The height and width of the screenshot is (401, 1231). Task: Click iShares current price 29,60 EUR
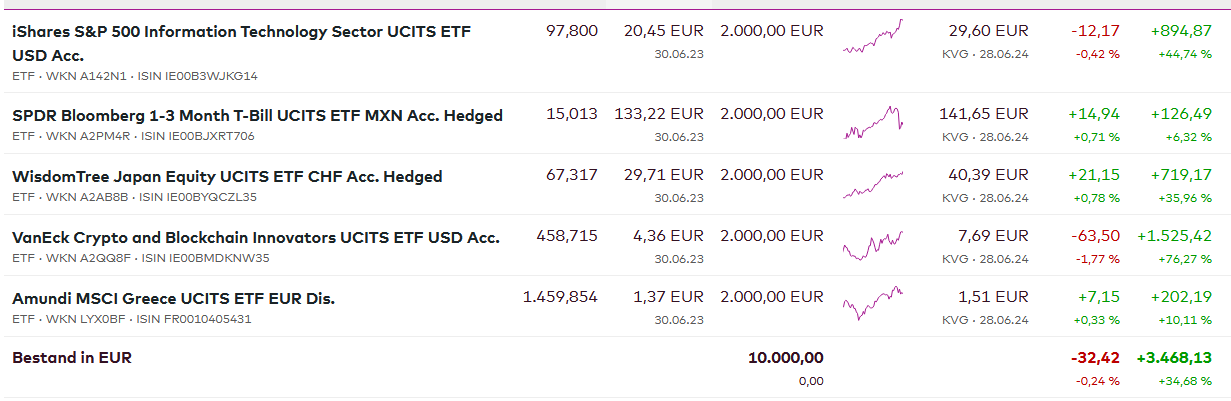(x=988, y=31)
